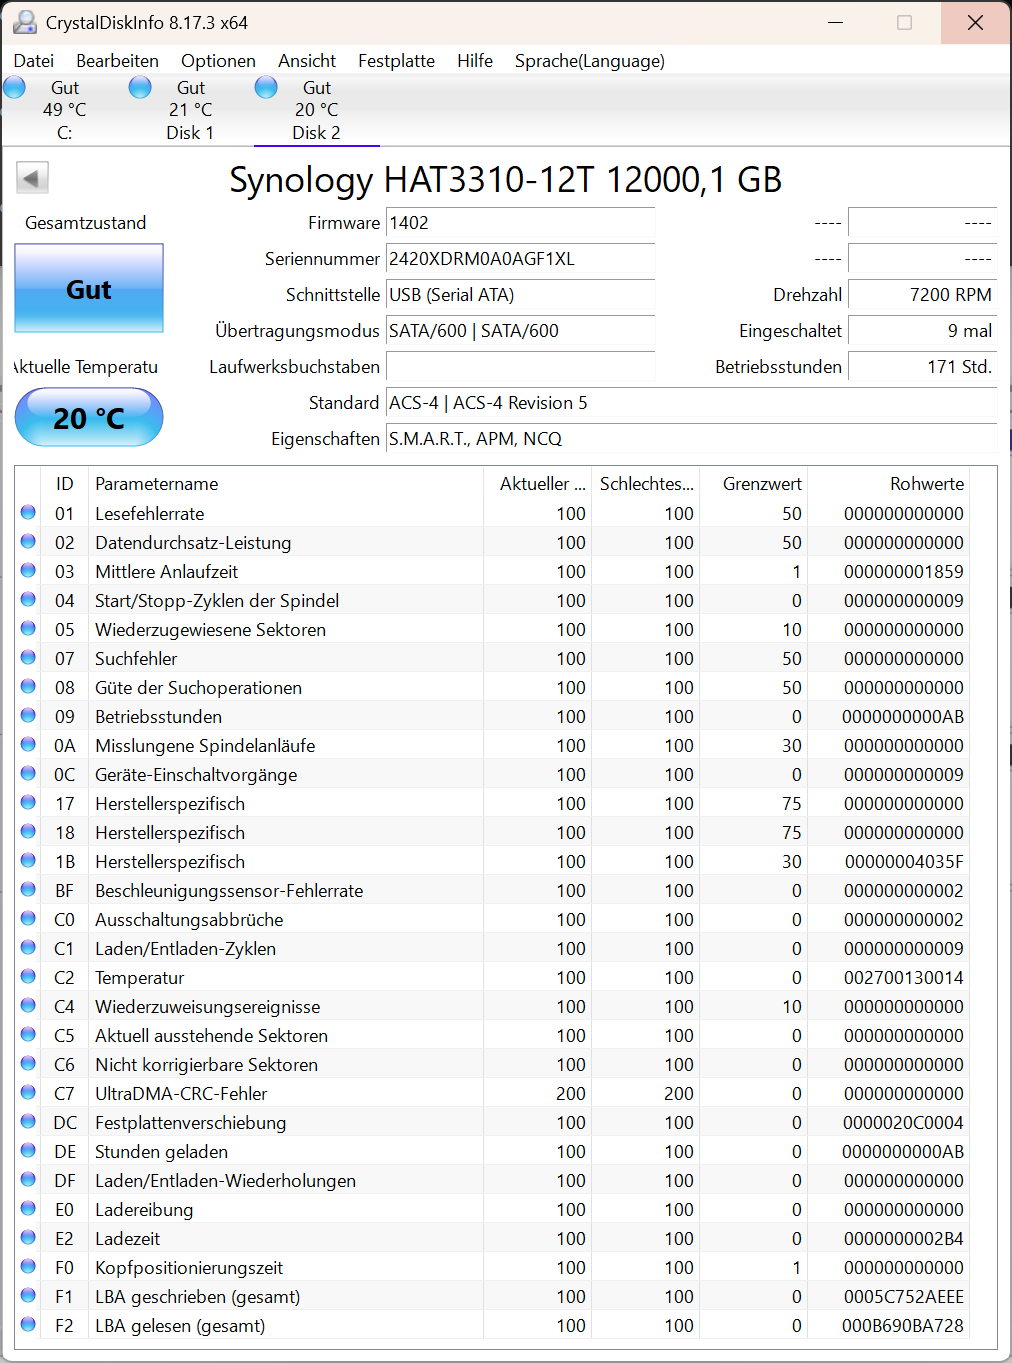Click the Seriennummer field

(520, 259)
